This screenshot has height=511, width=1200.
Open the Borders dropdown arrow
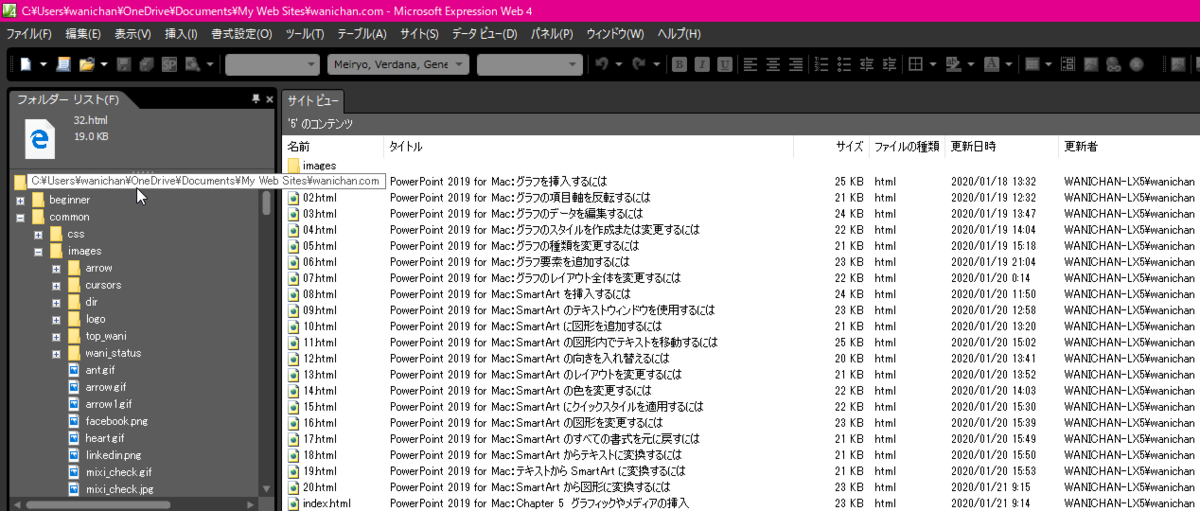pos(933,64)
